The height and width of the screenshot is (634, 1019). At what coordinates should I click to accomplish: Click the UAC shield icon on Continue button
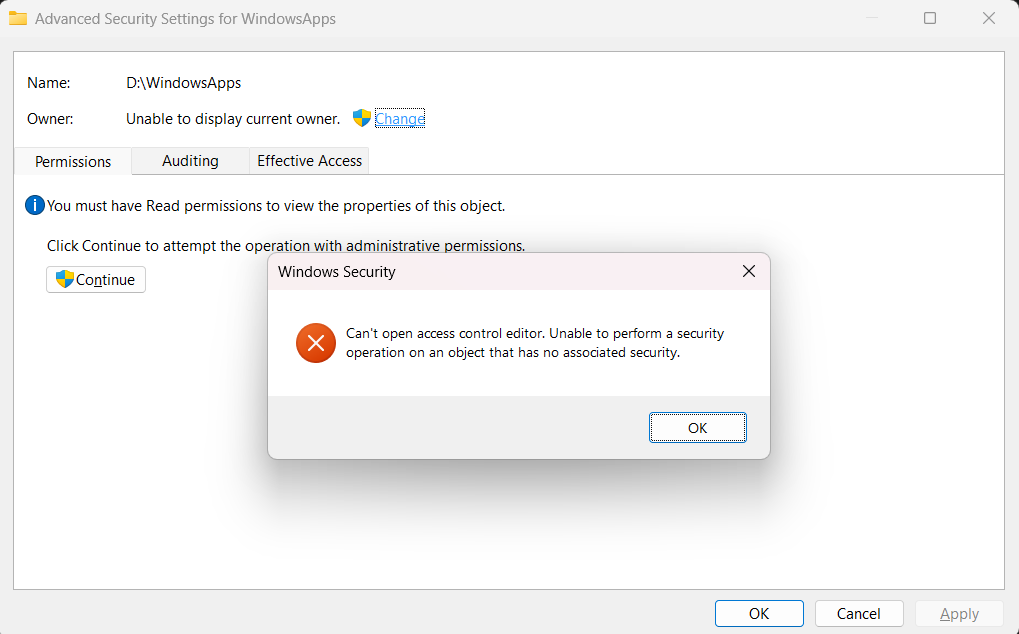pyautogui.click(x=64, y=280)
